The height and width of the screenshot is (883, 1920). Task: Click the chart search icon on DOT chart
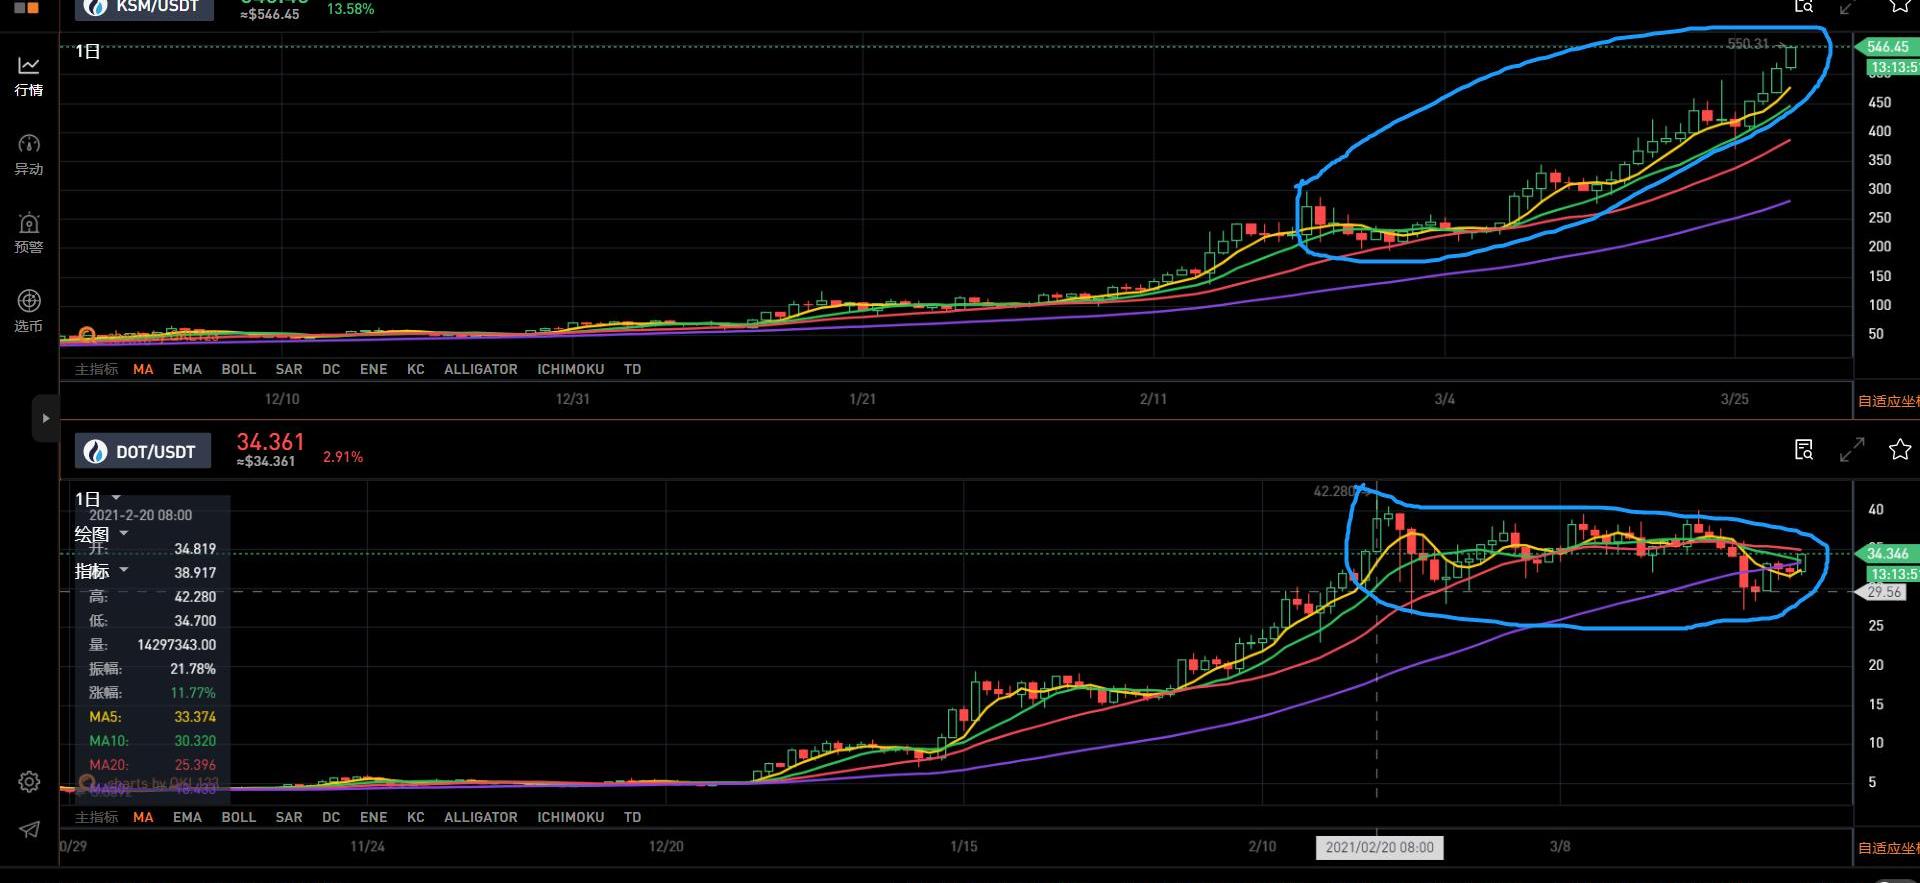click(x=1804, y=450)
